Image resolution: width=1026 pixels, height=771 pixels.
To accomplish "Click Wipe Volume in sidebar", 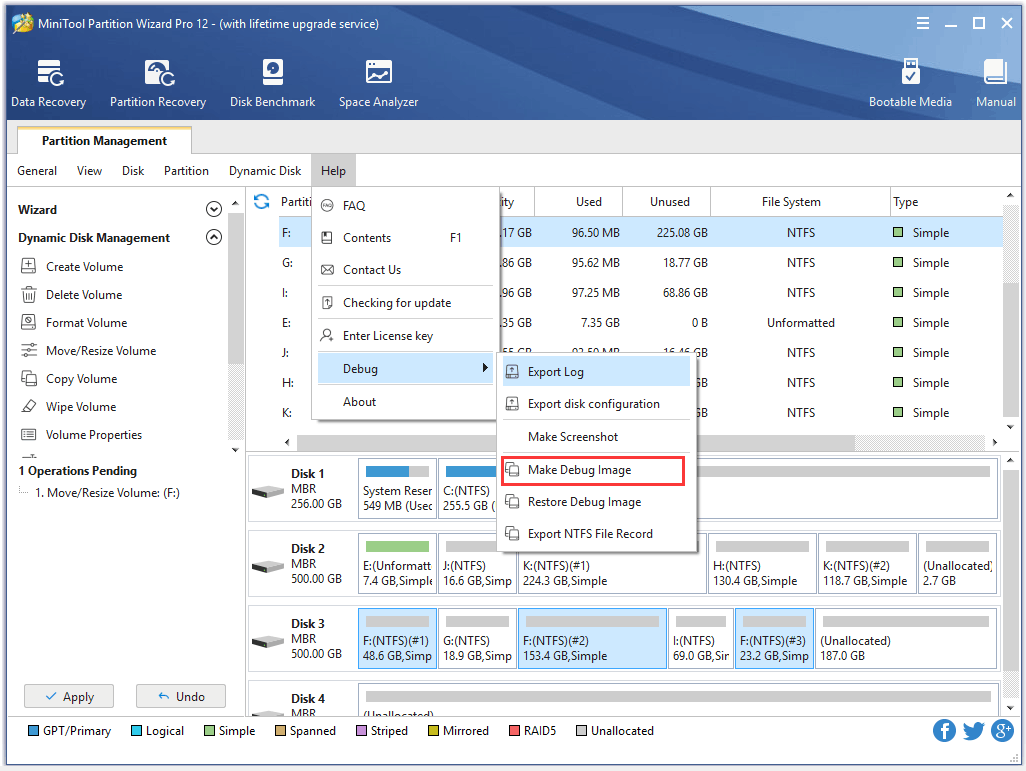I will (81, 407).
